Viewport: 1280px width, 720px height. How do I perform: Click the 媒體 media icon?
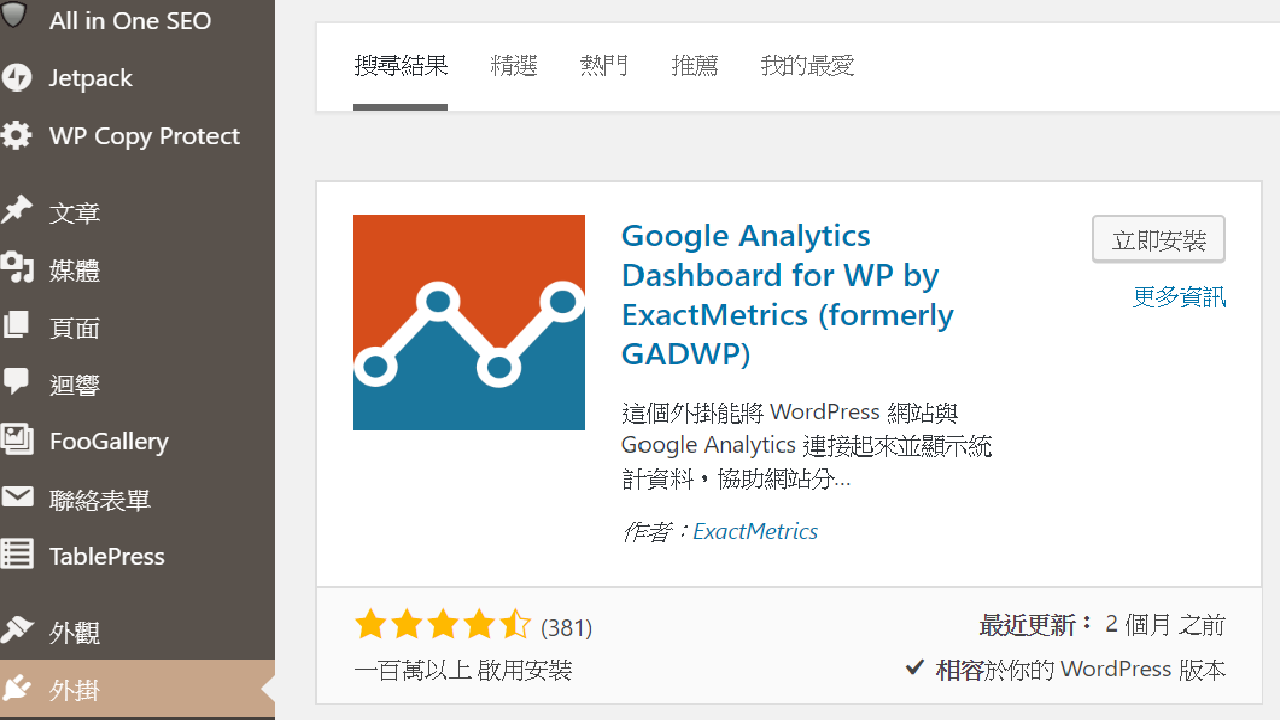(16, 269)
